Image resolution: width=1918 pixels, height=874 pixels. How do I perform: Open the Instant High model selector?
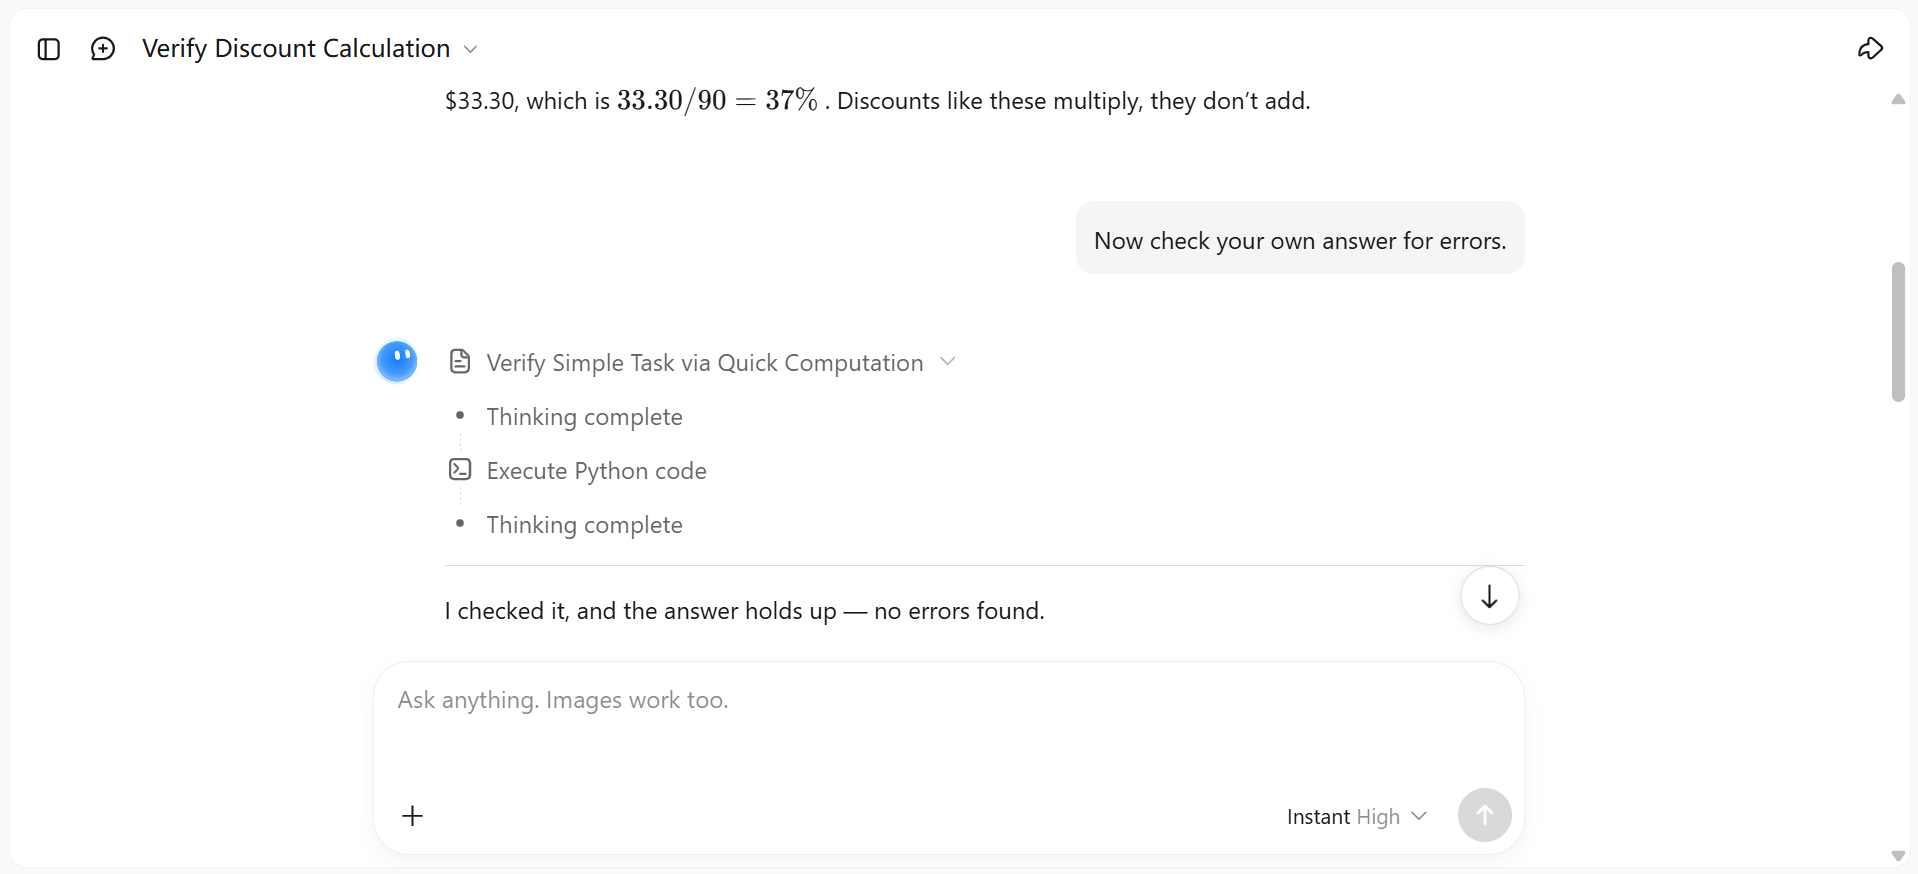pos(1356,817)
